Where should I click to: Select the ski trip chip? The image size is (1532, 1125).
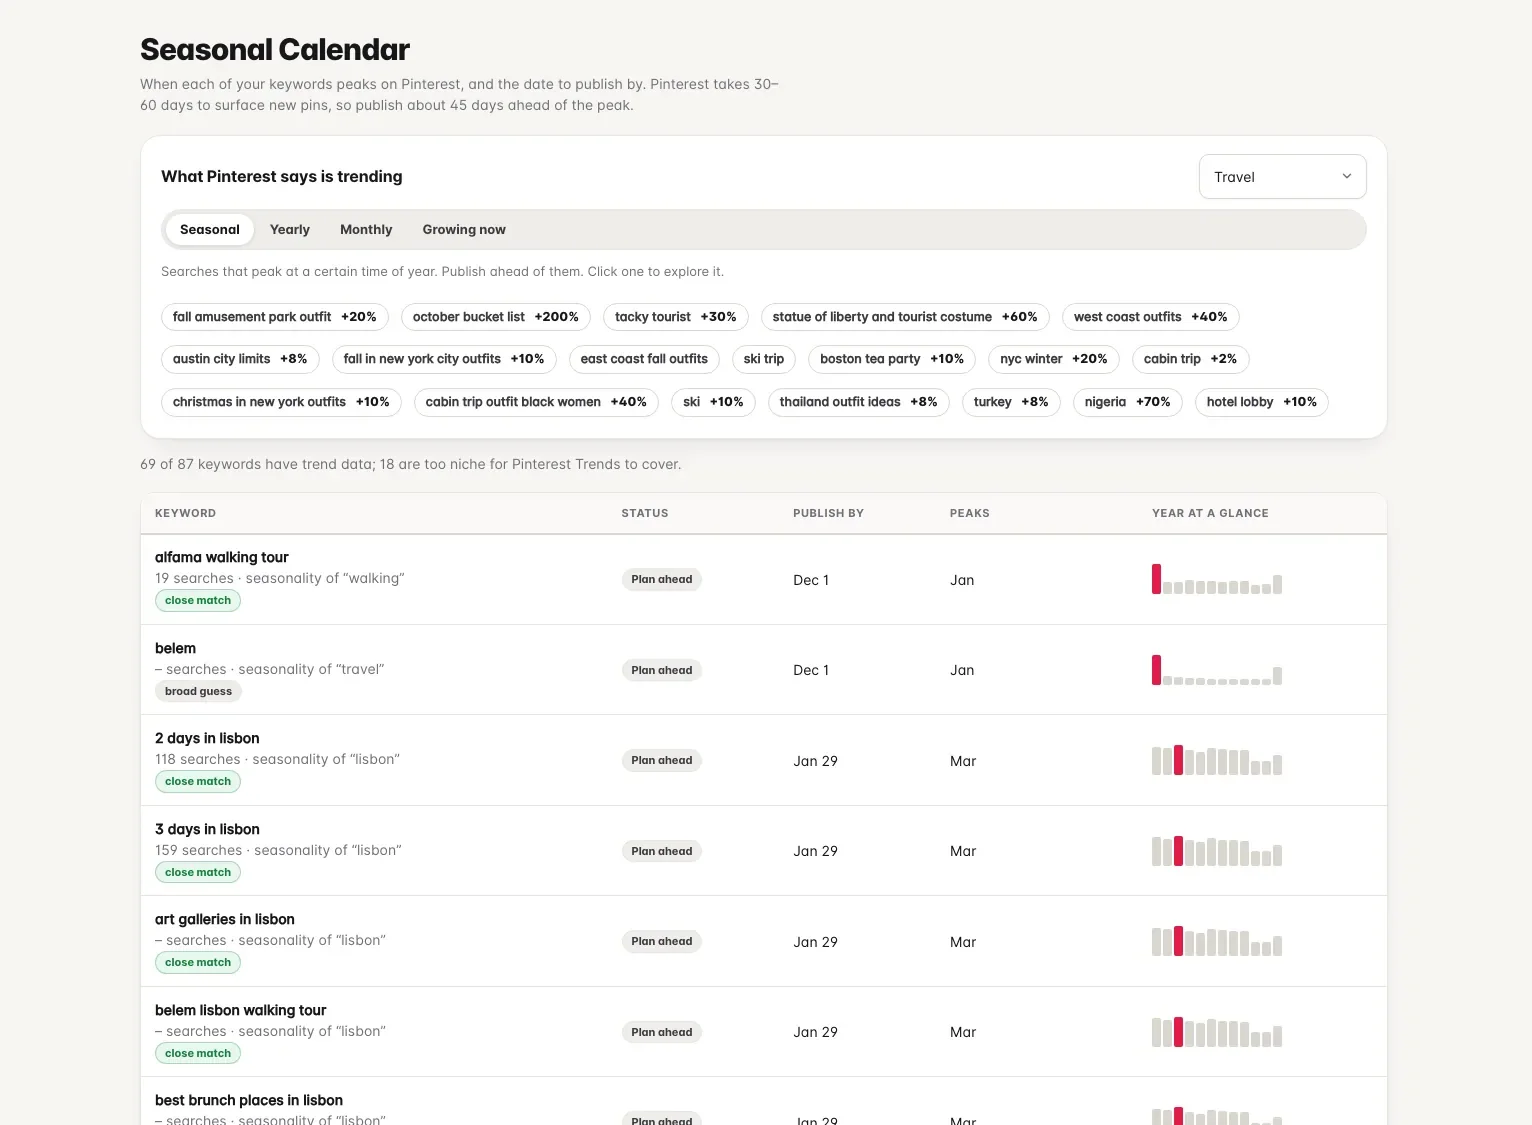point(764,359)
